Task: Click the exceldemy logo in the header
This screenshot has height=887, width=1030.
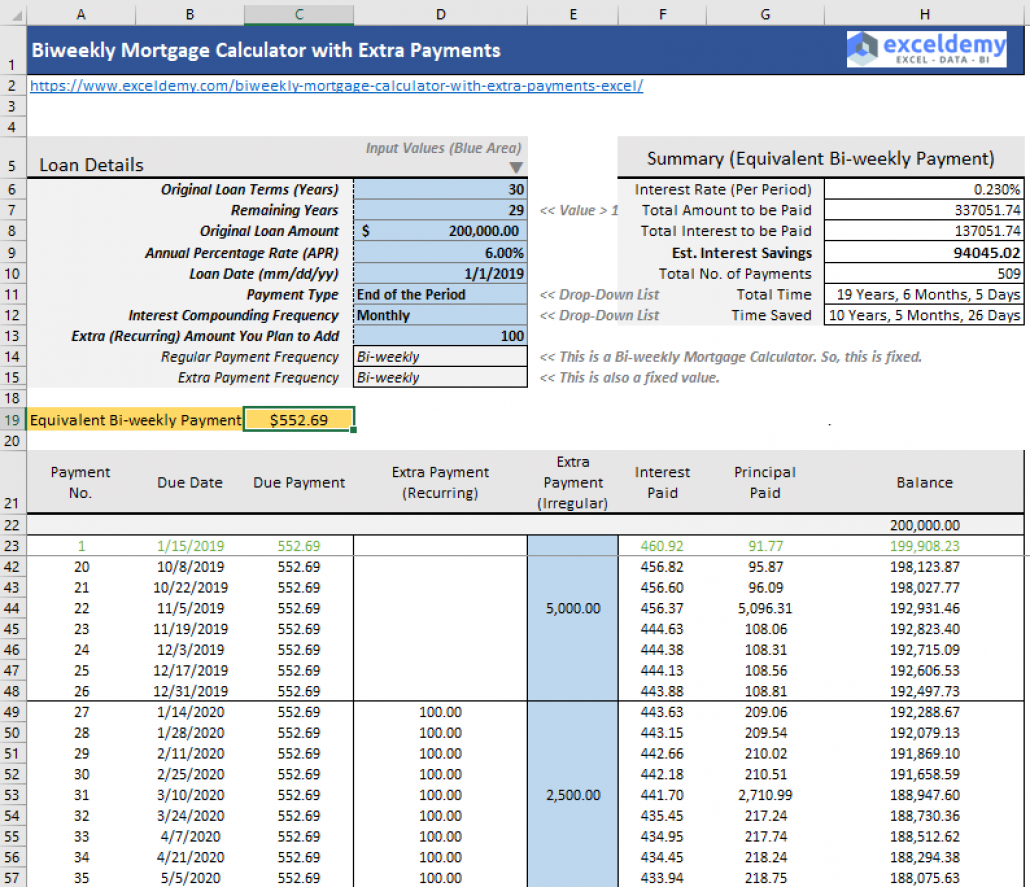Action: coord(926,49)
